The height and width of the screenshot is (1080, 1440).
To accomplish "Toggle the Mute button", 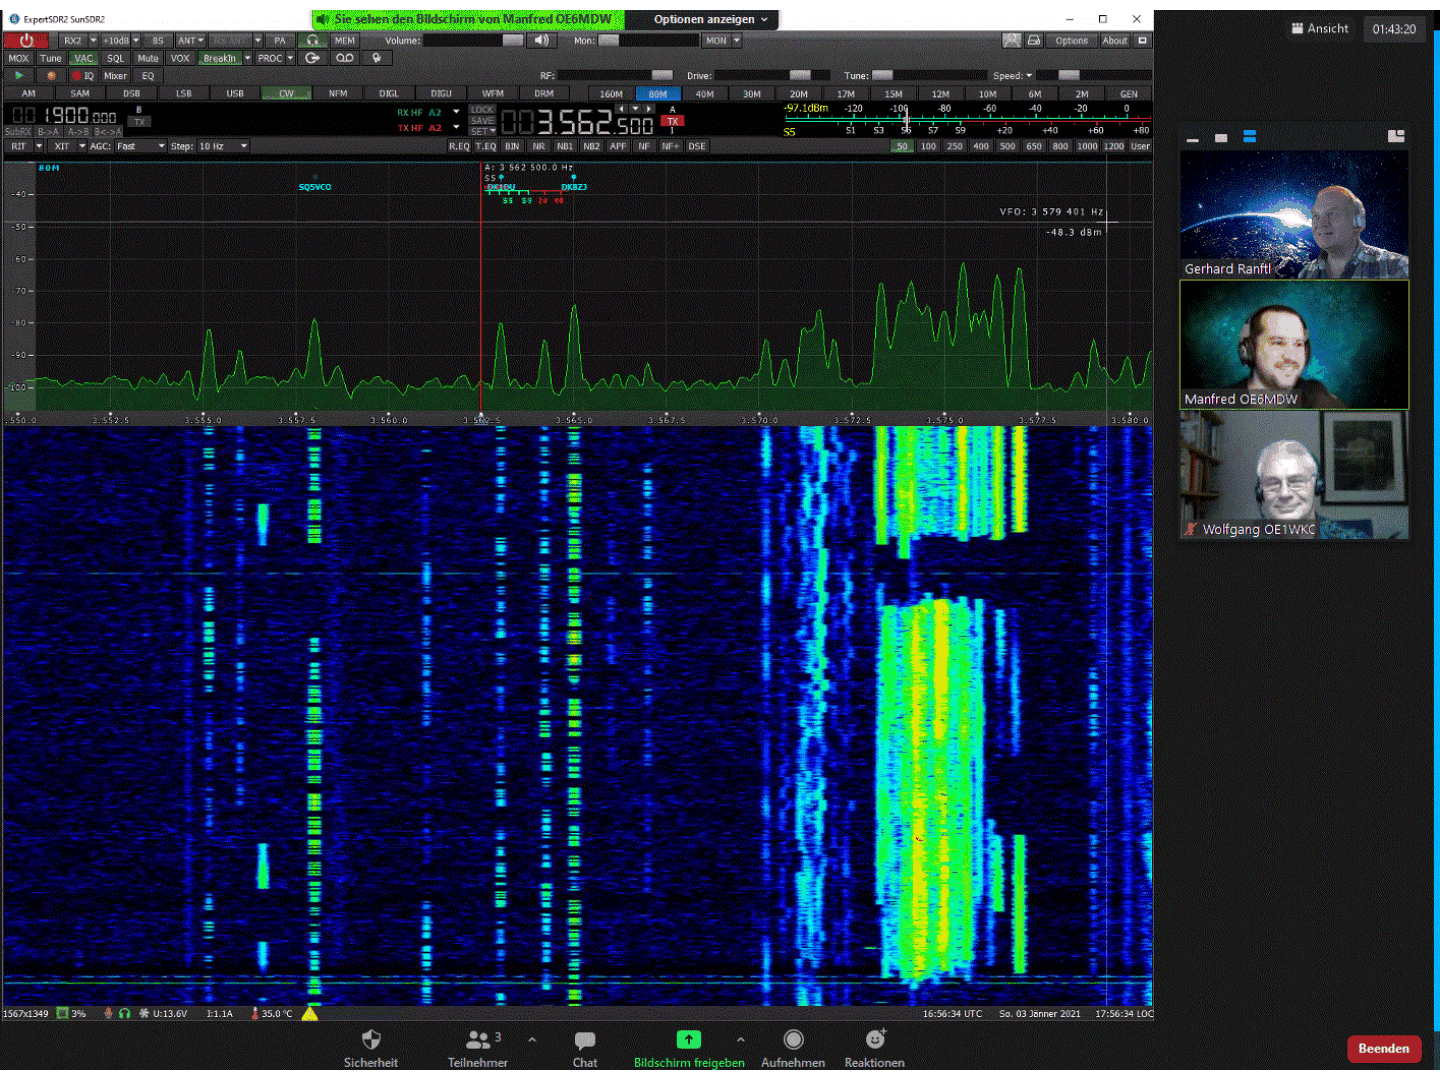I will tap(148, 58).
